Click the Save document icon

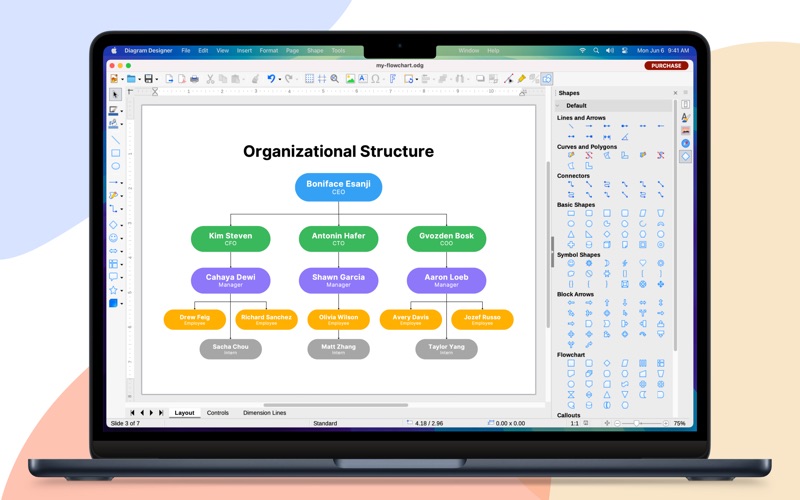coord(148,79)
